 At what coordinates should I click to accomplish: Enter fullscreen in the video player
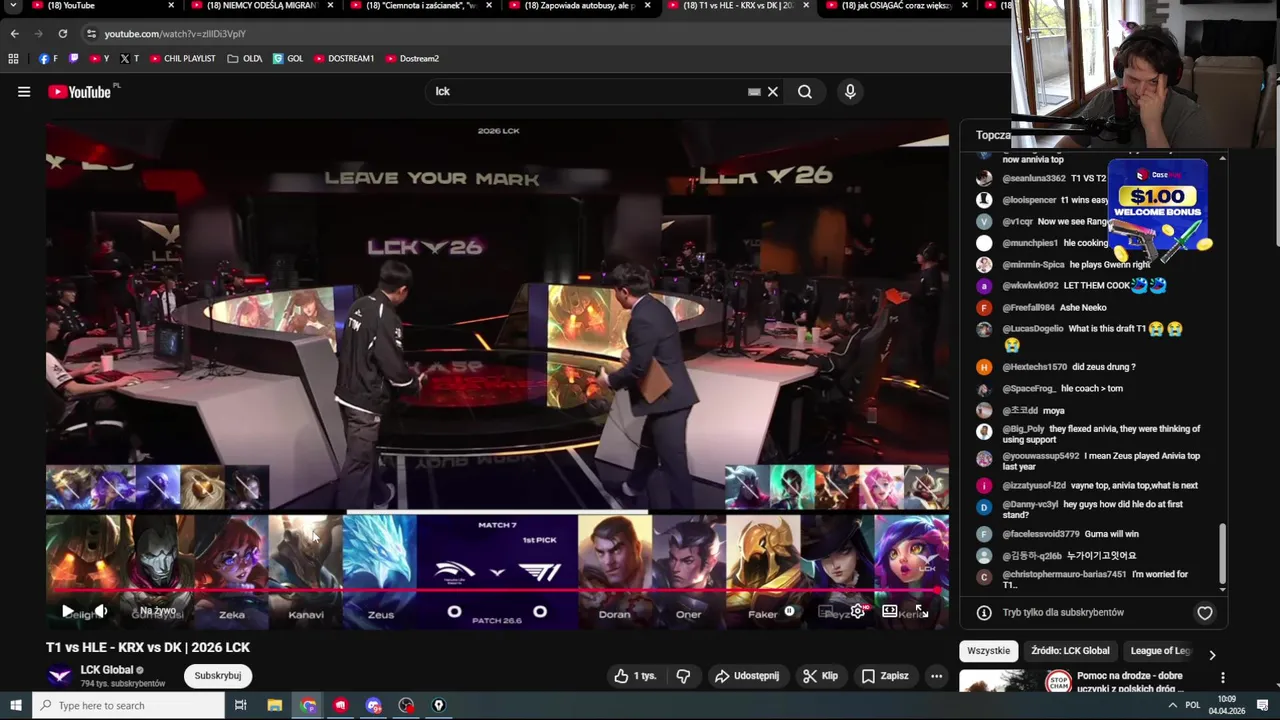[x=921, y=611]
